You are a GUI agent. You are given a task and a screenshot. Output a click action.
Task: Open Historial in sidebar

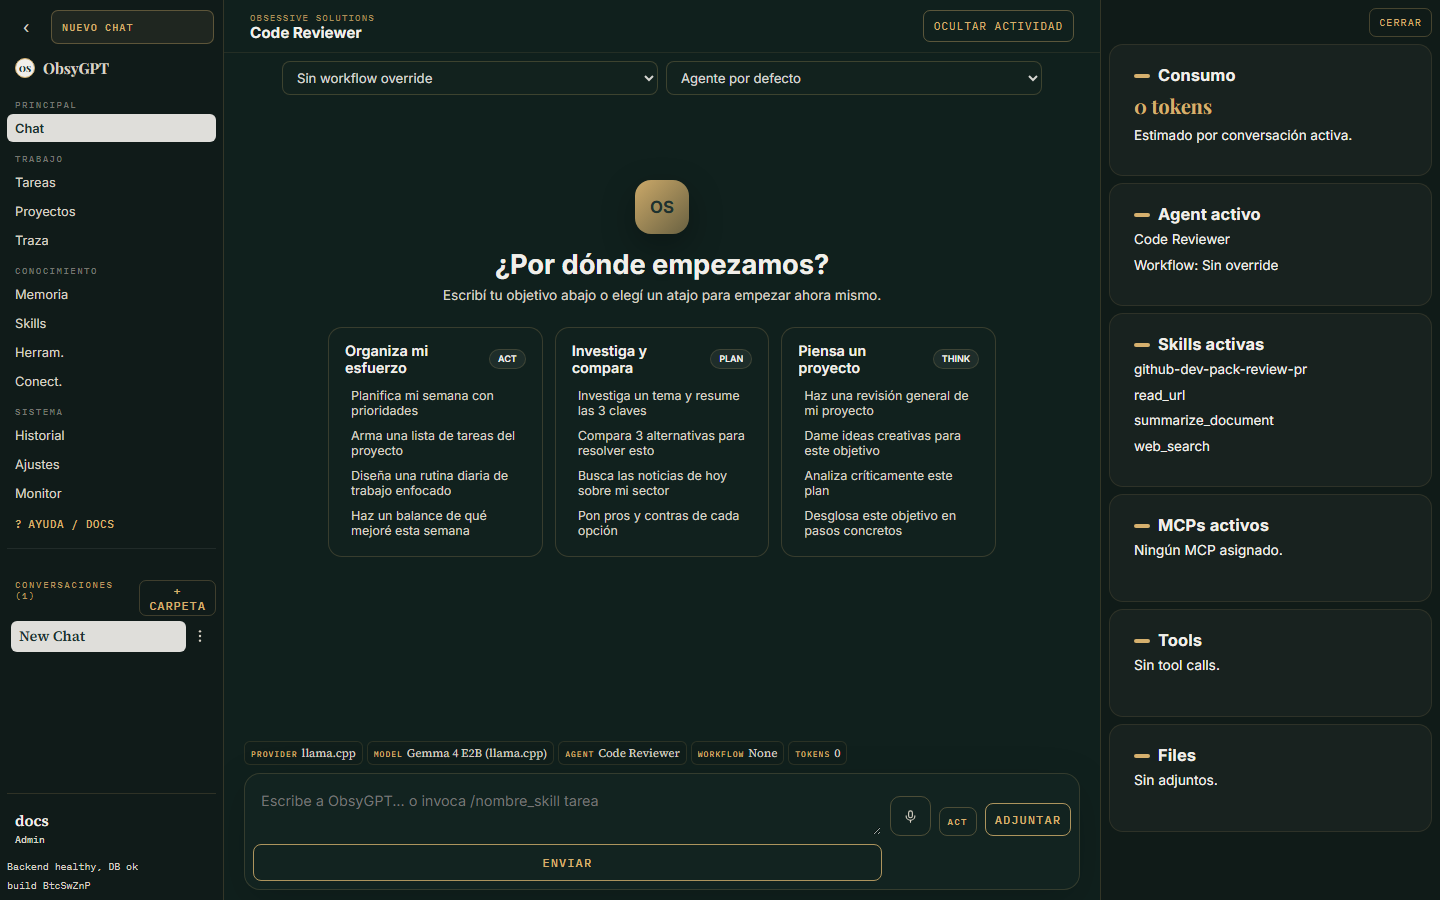tap(111, 435)
